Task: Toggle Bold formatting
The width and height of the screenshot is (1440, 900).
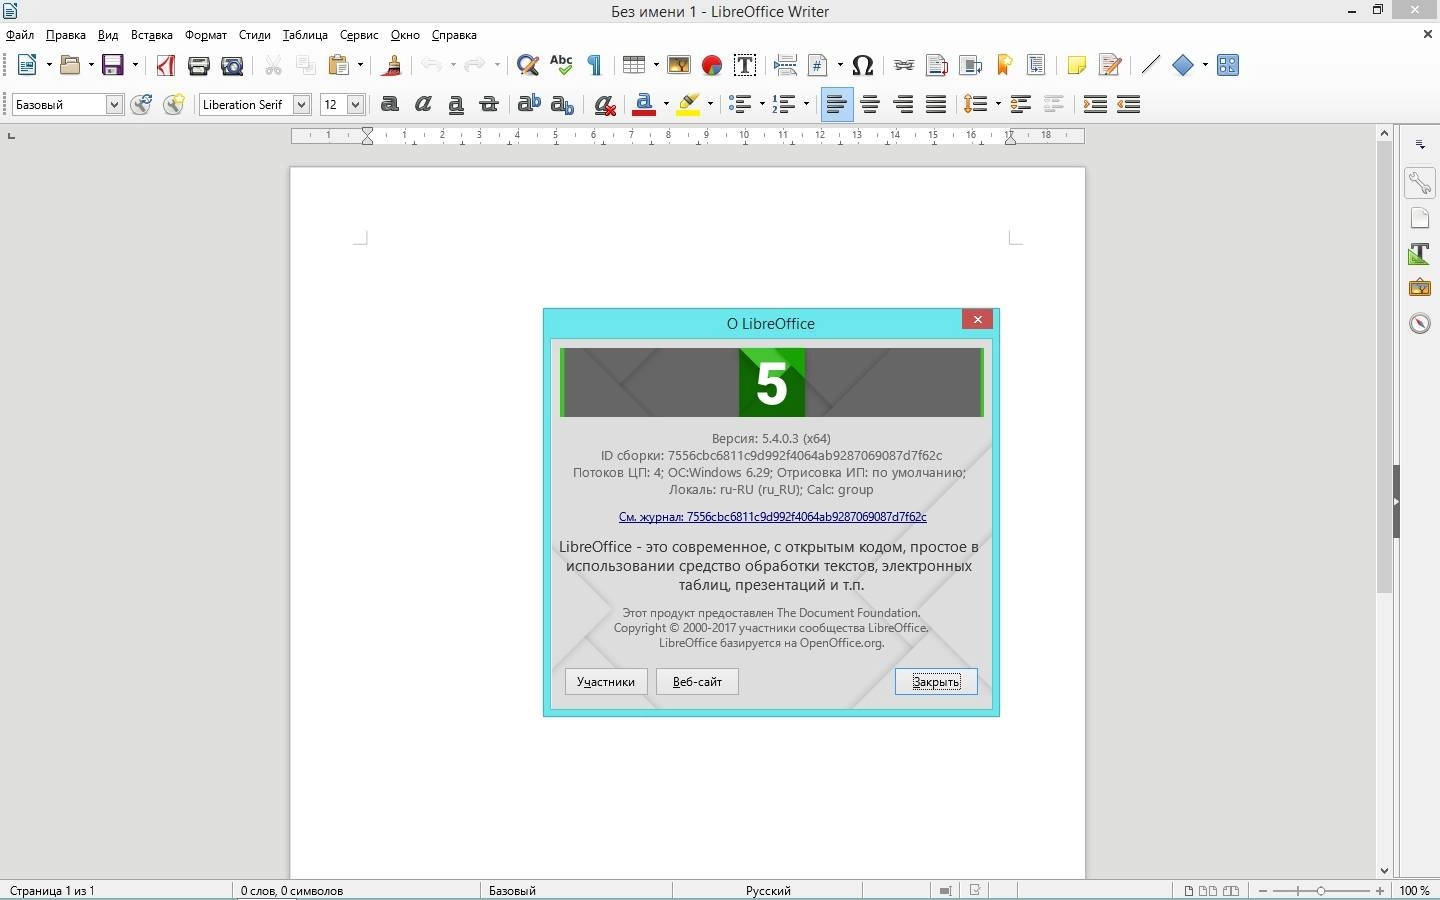Action: 390,104
